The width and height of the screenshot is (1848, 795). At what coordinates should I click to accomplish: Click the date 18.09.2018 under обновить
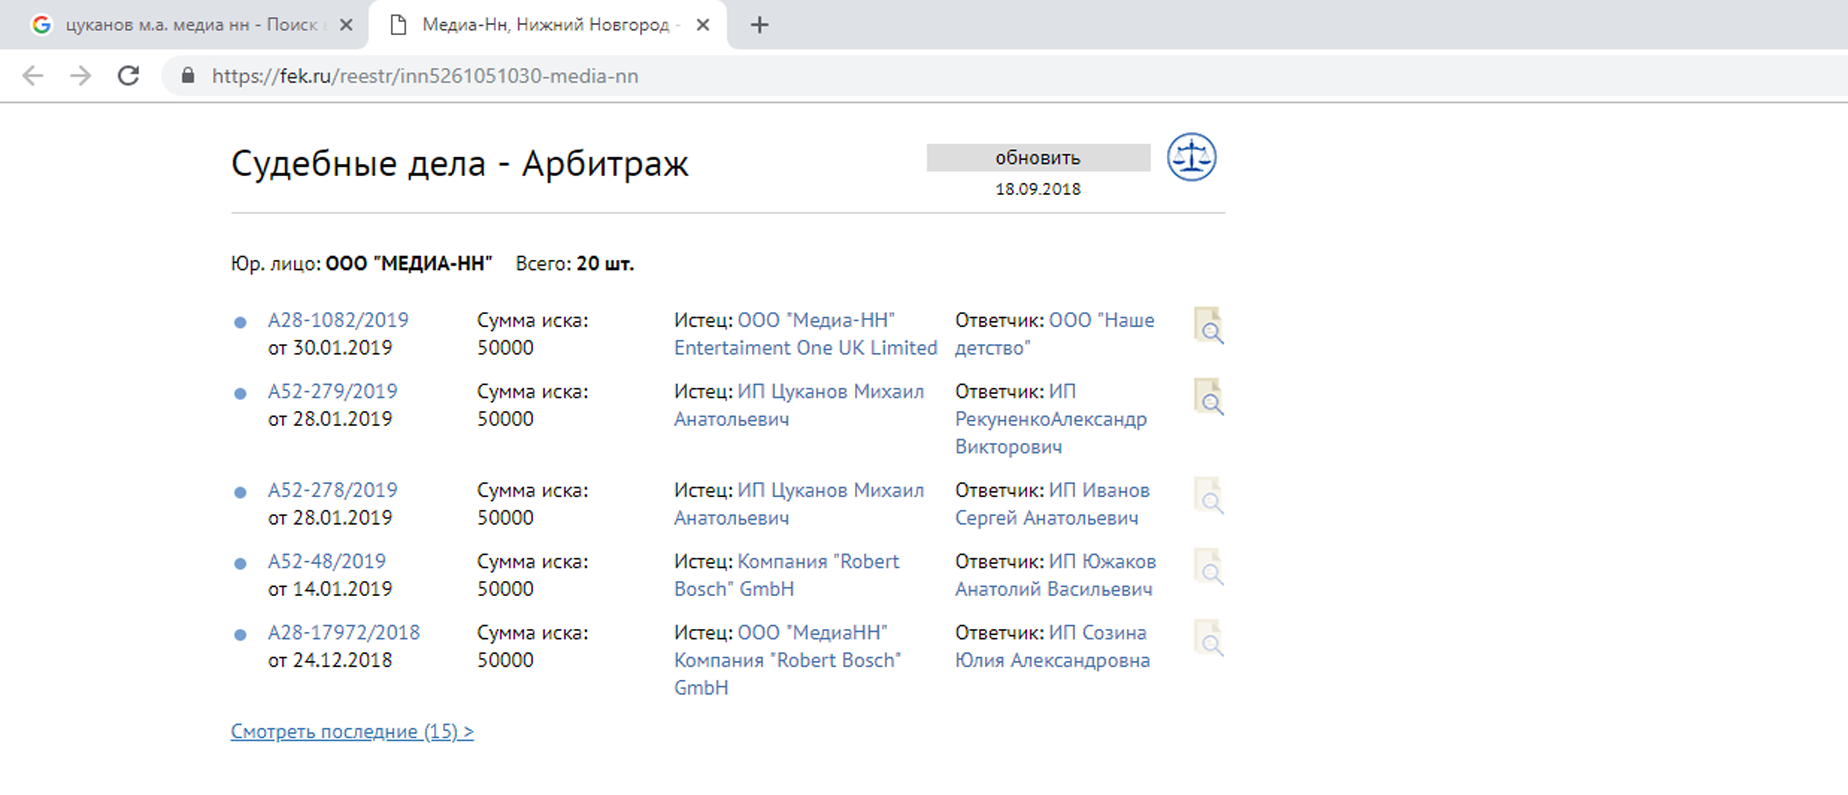click(1038, 189)
